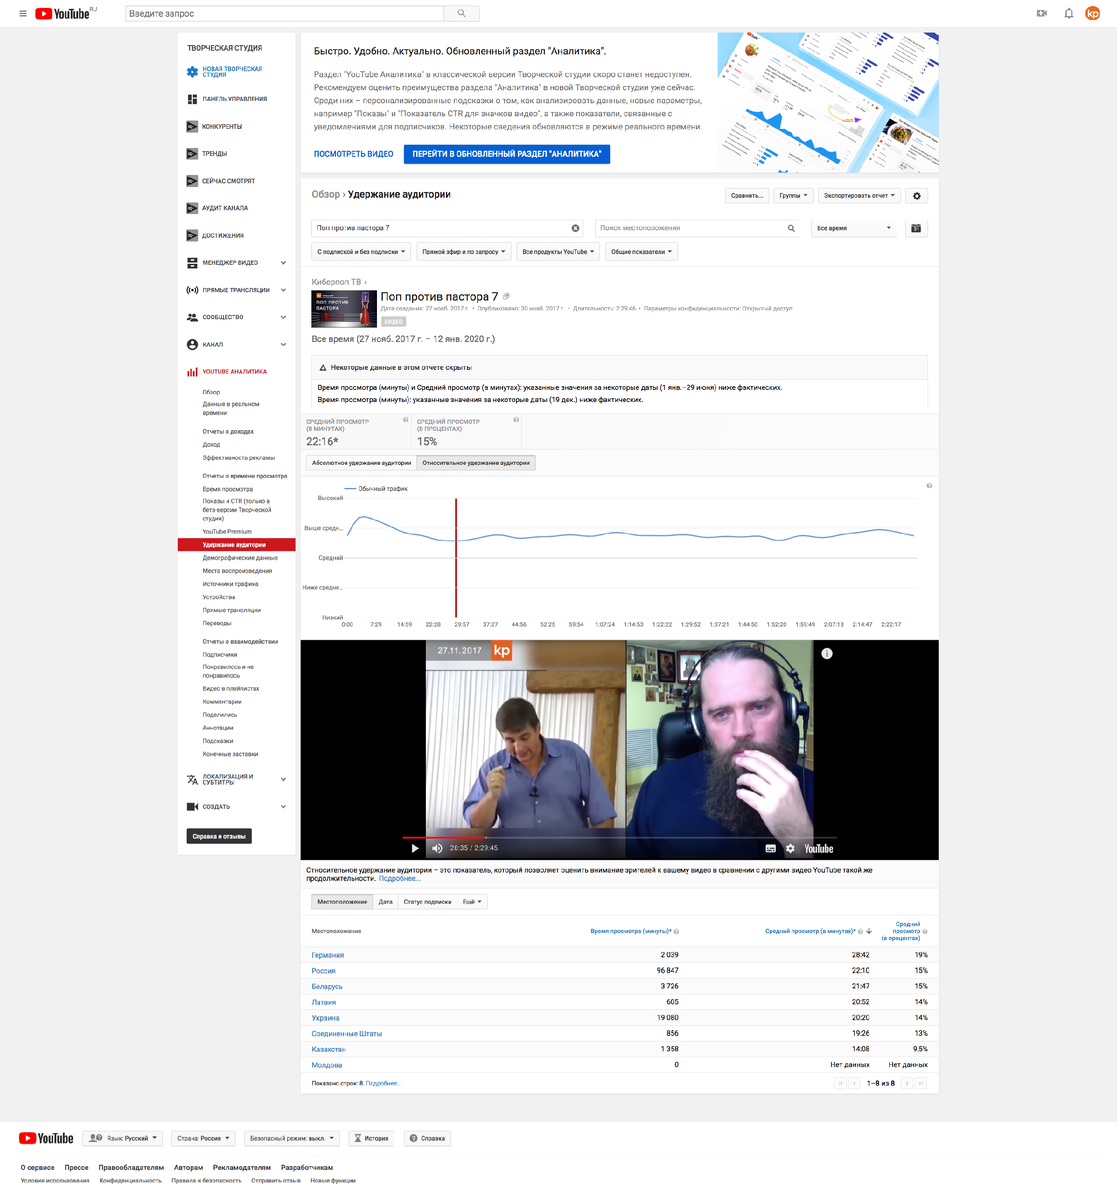Screen dimensions: 1117x1200
Task: Open 'С подпиской и без подписки' filter
Action: tap(361, 252)
